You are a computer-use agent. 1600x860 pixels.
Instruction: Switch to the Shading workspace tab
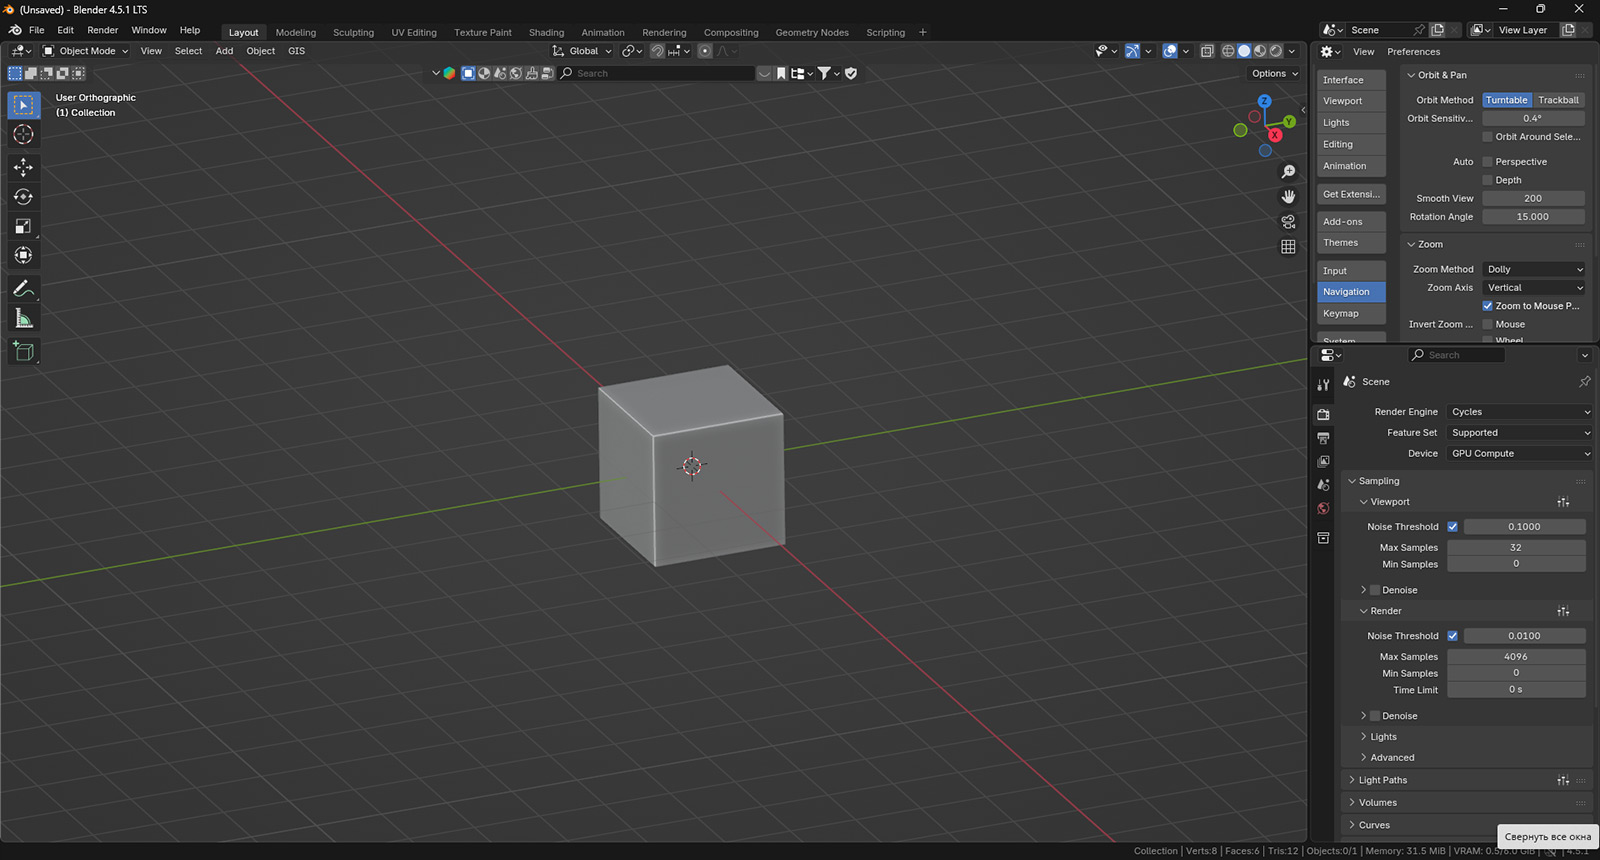point(546,32)
